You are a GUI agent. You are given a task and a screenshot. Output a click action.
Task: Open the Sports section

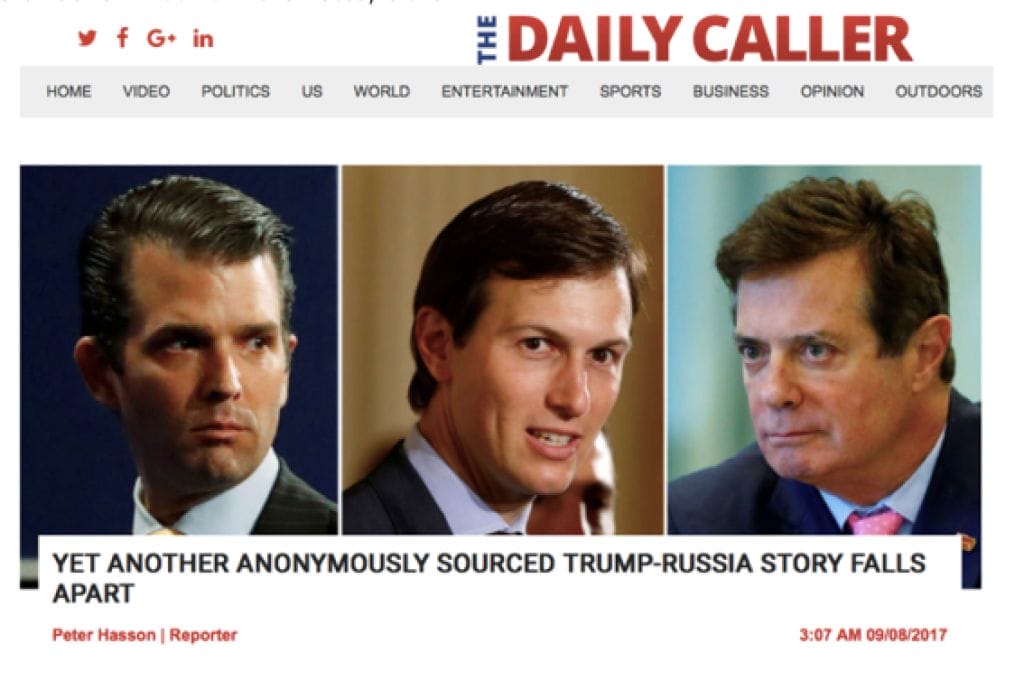pos(630,91)
